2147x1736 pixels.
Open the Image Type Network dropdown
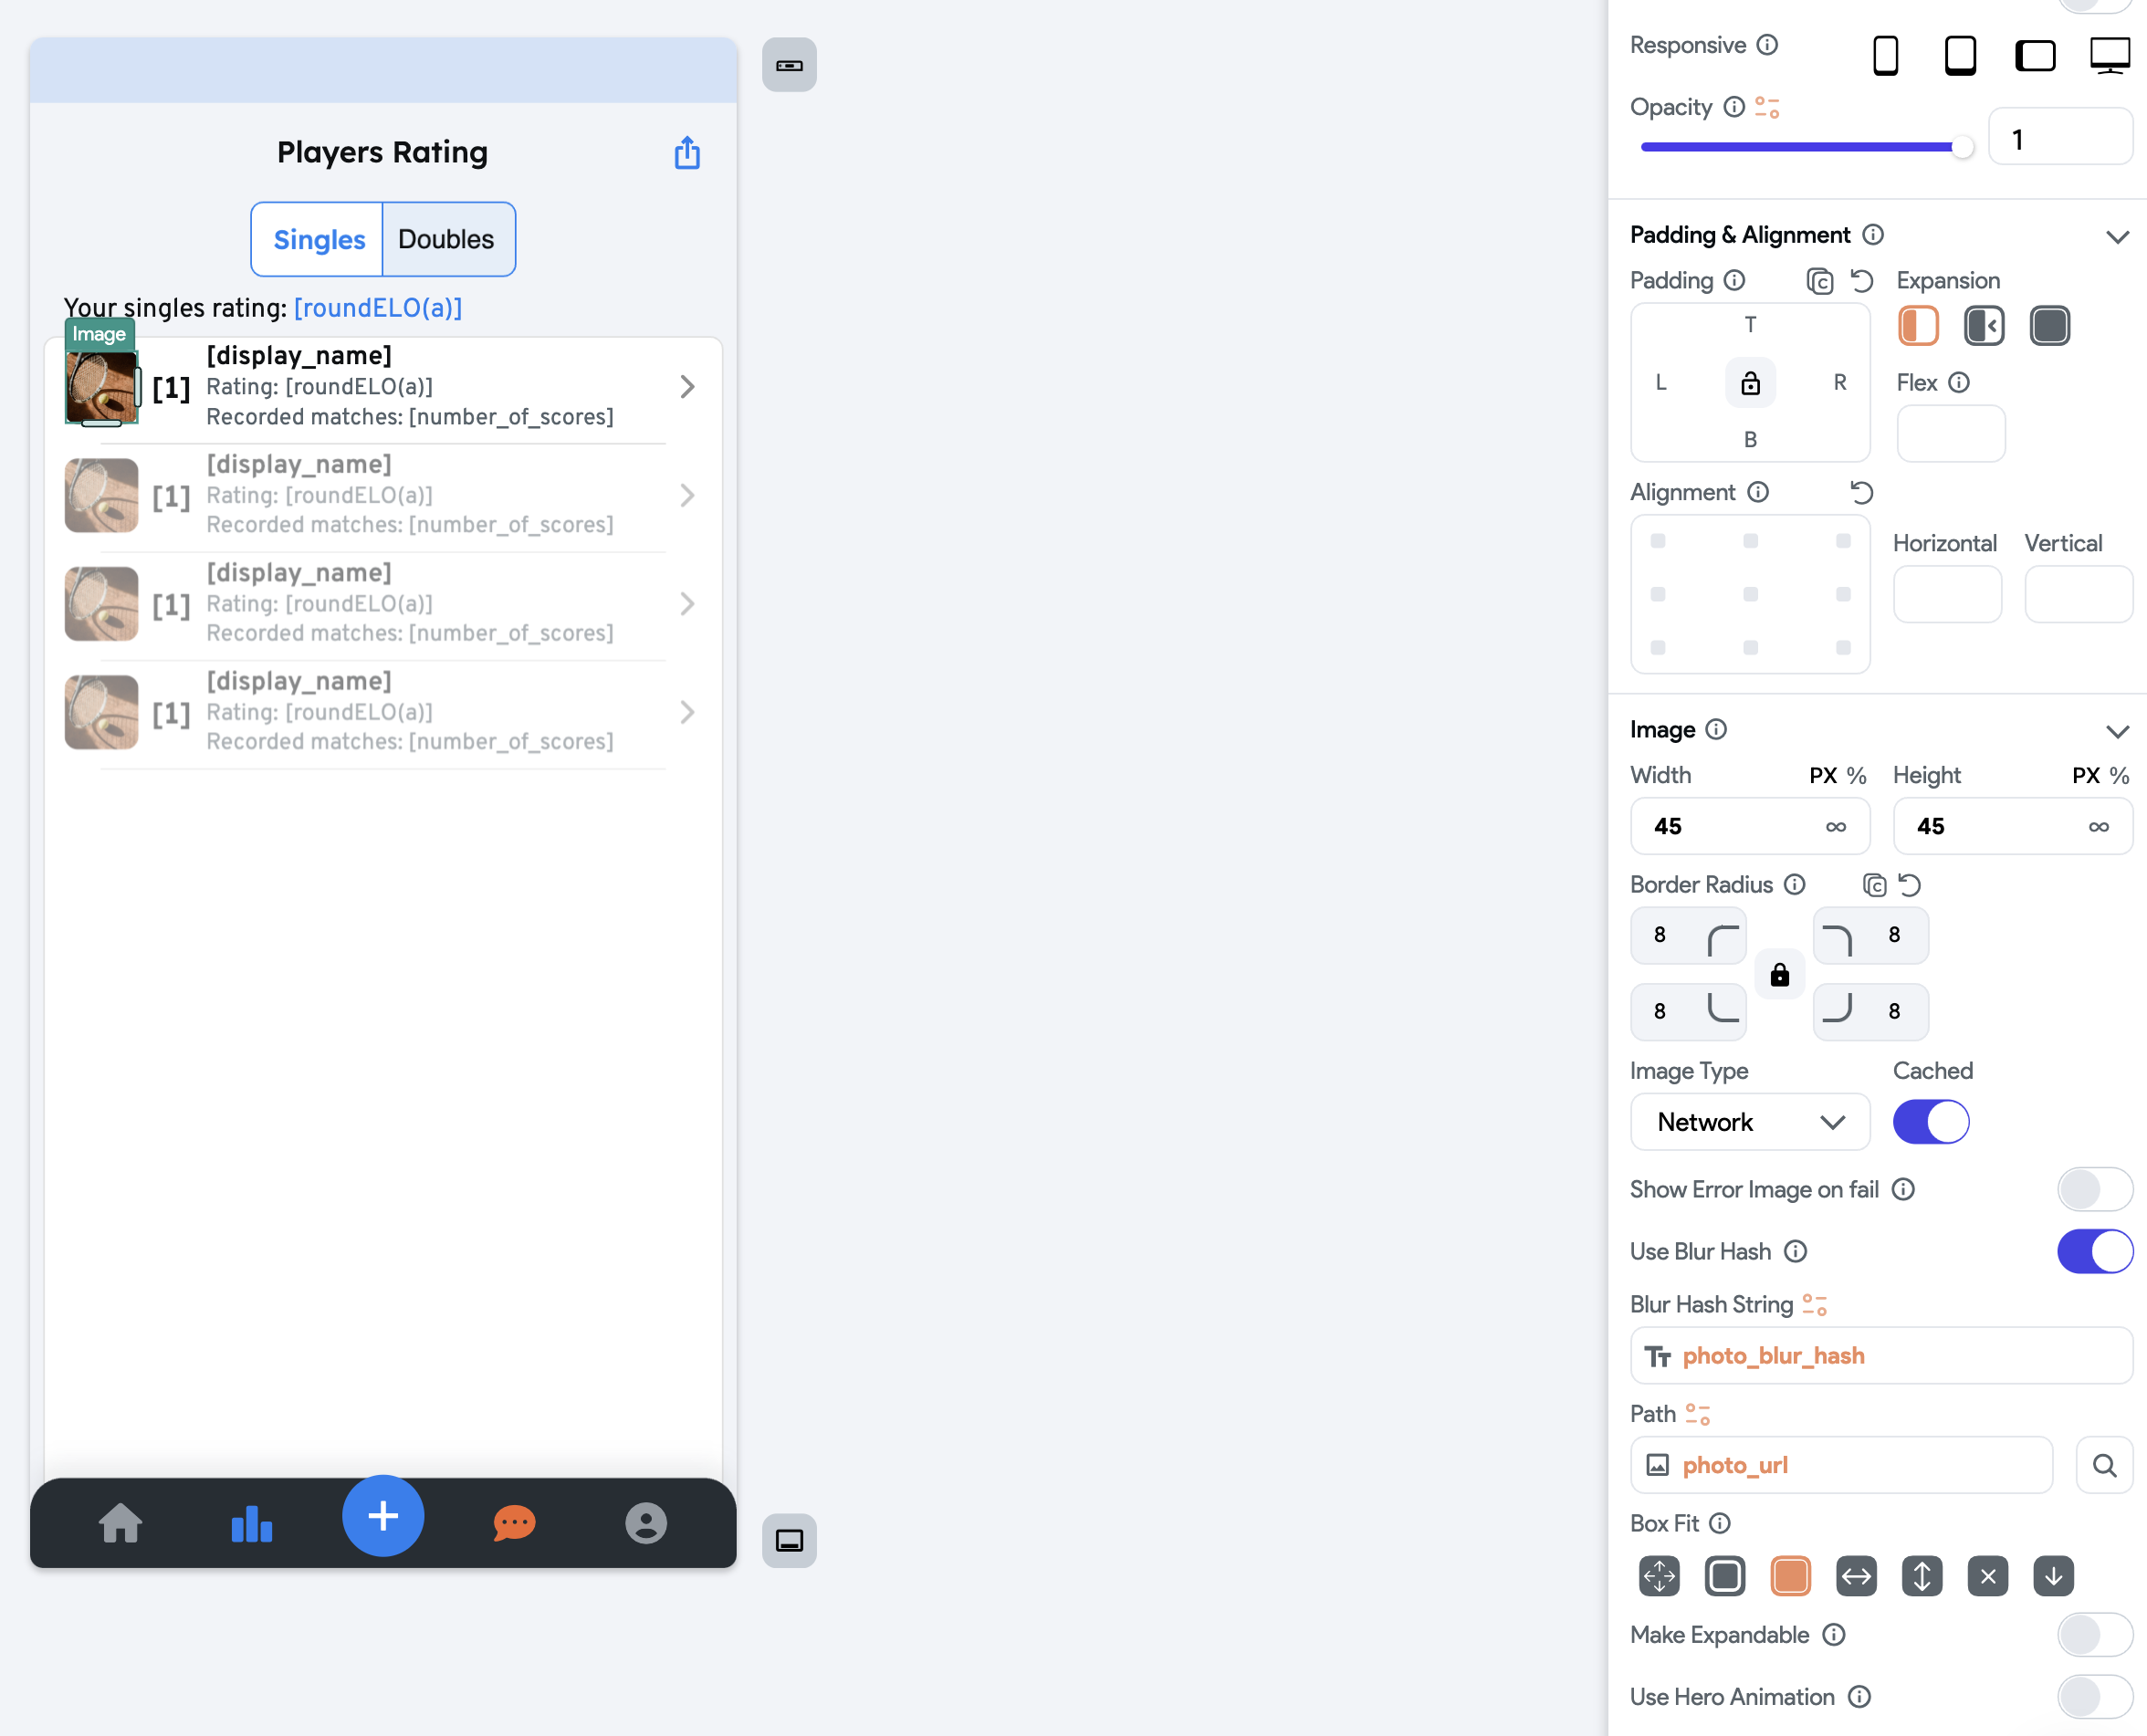coord(1749,1122)
